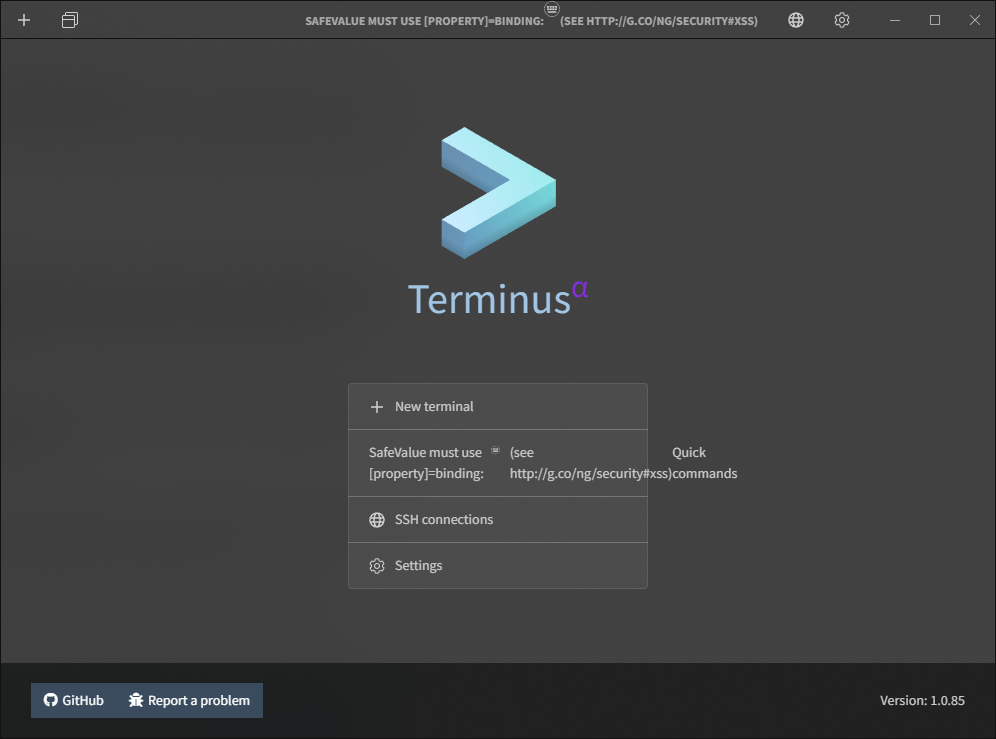Open Quick commands
The height and width of the screenshot is (739, 996).
688,462
